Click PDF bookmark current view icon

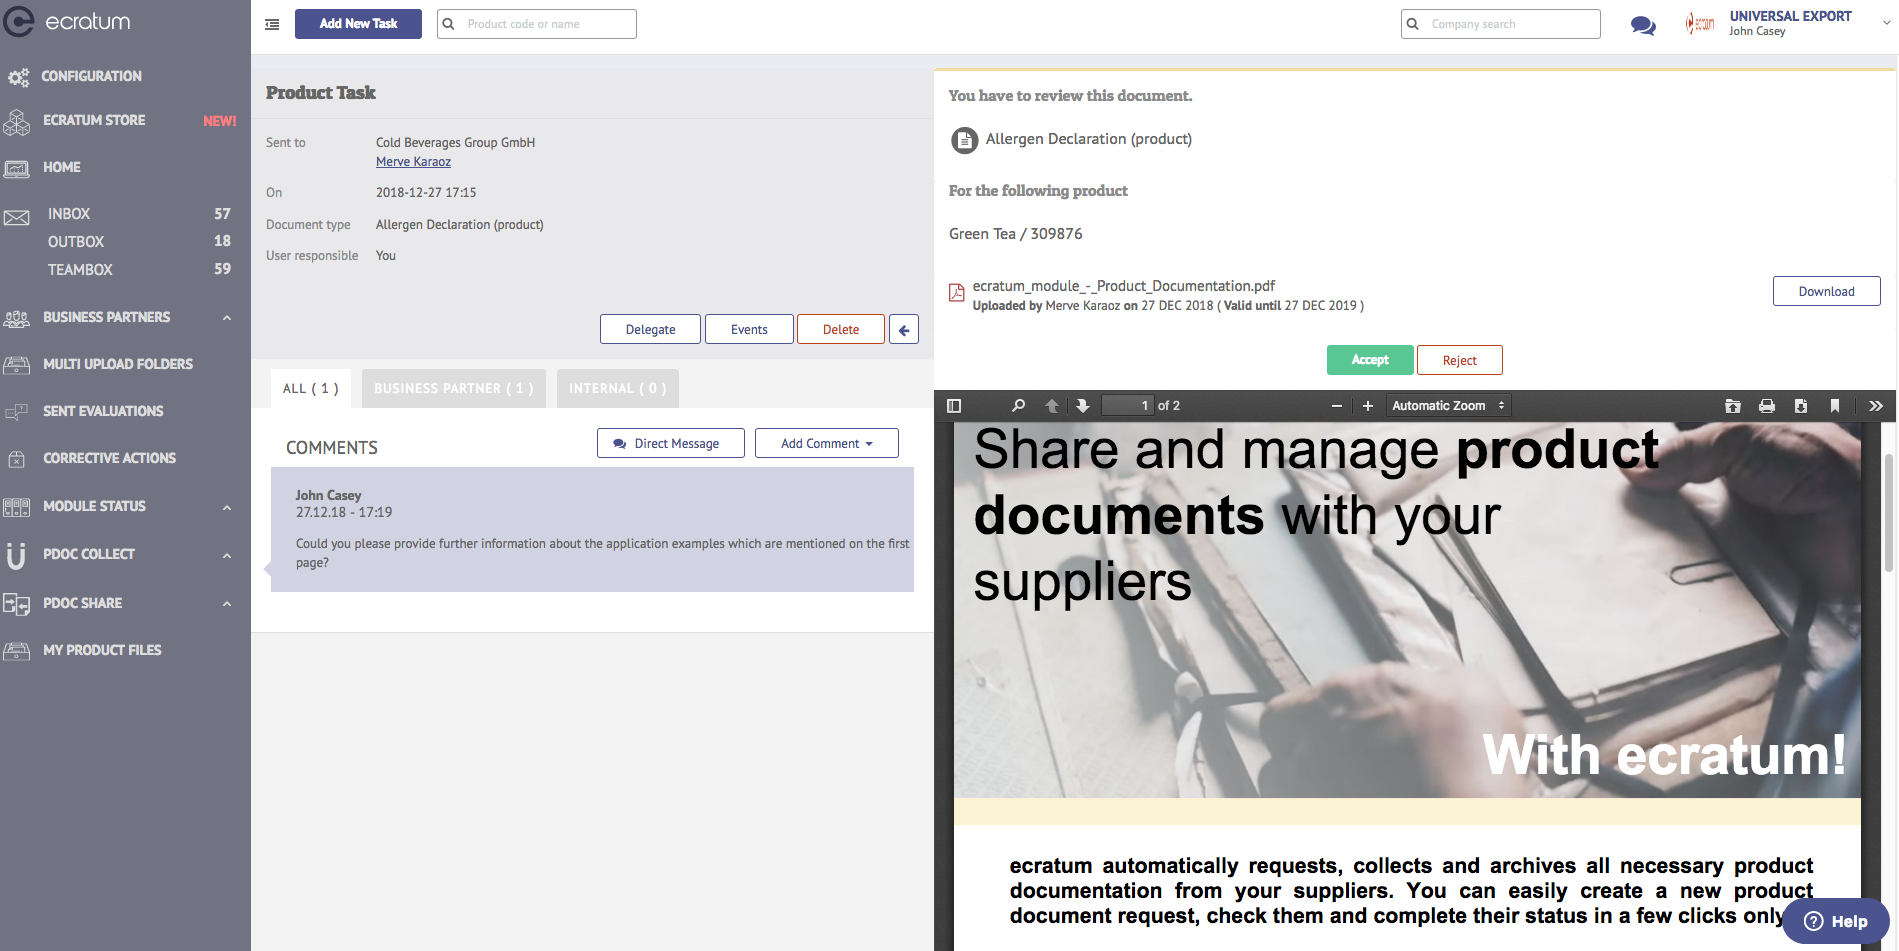[x=1835, y=406]
